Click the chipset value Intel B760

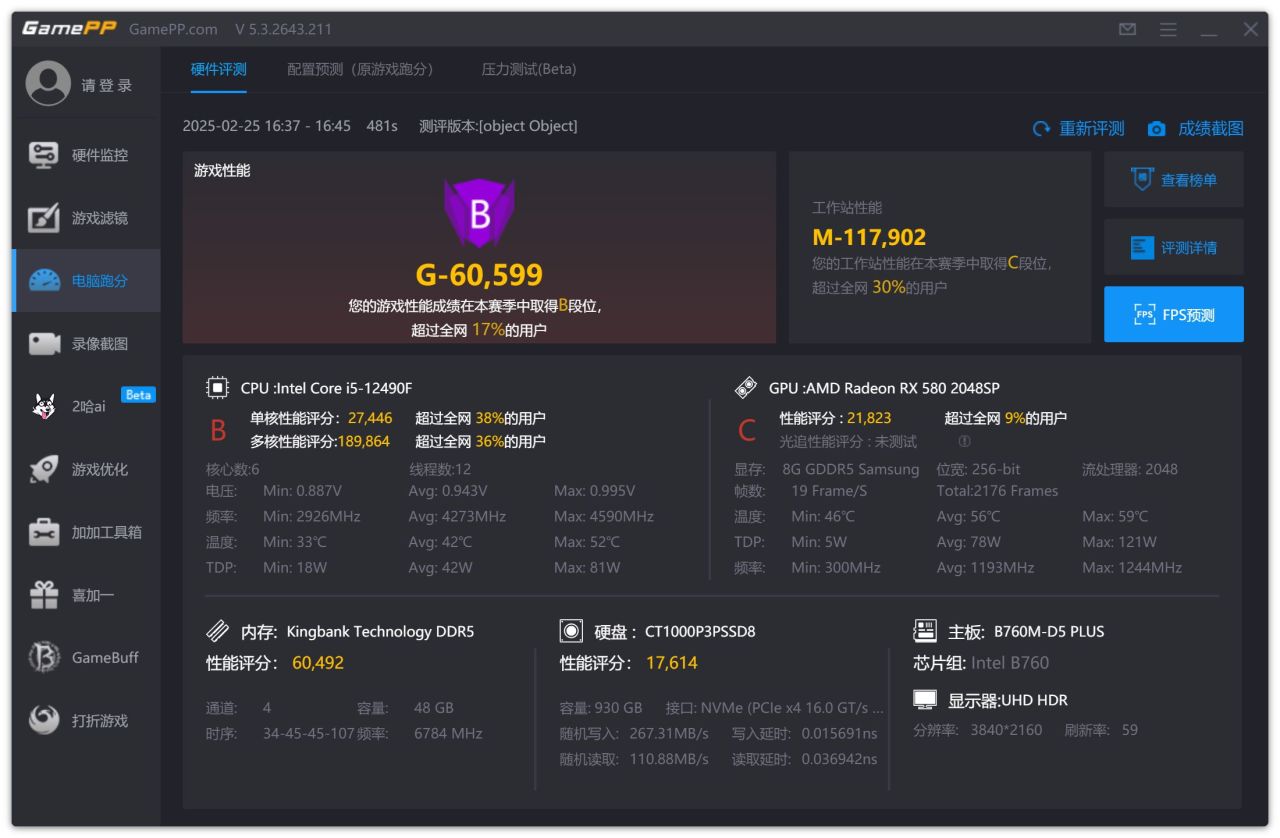click(1010, 663)
